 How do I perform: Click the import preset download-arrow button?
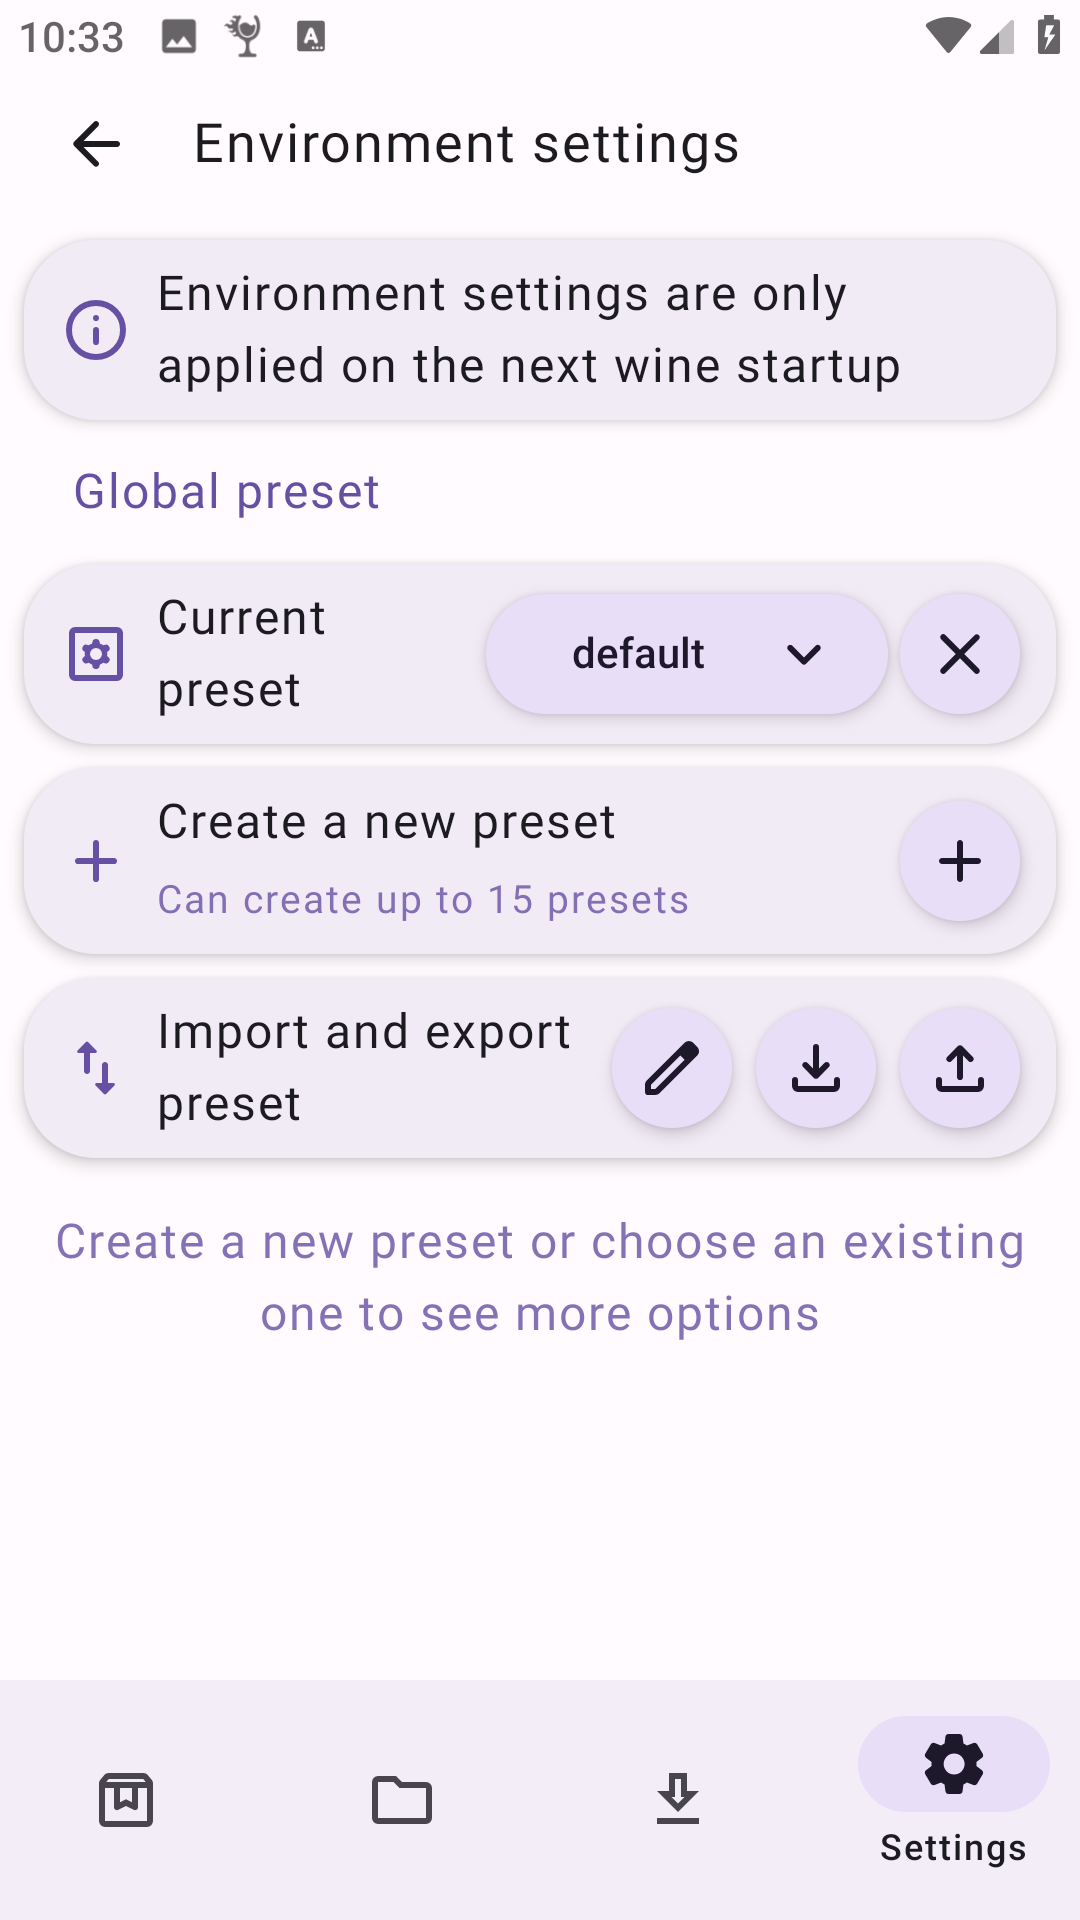click(x=816, y=1068)
